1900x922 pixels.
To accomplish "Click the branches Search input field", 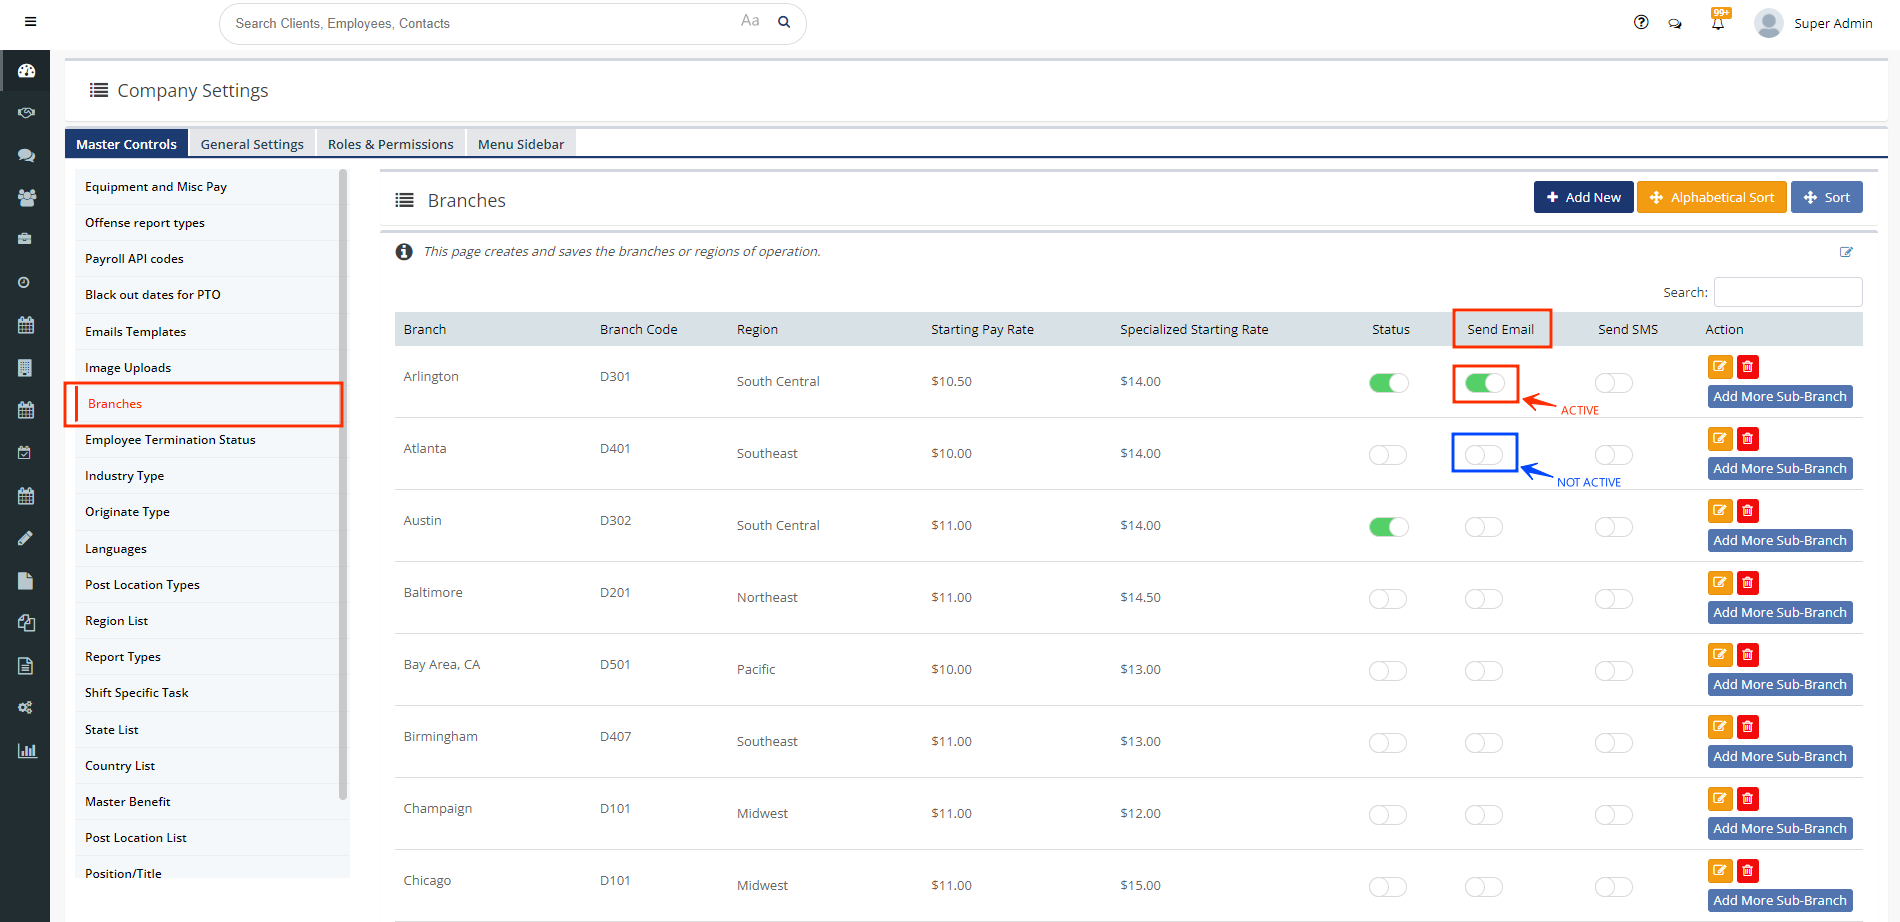I will point(1787,292).
